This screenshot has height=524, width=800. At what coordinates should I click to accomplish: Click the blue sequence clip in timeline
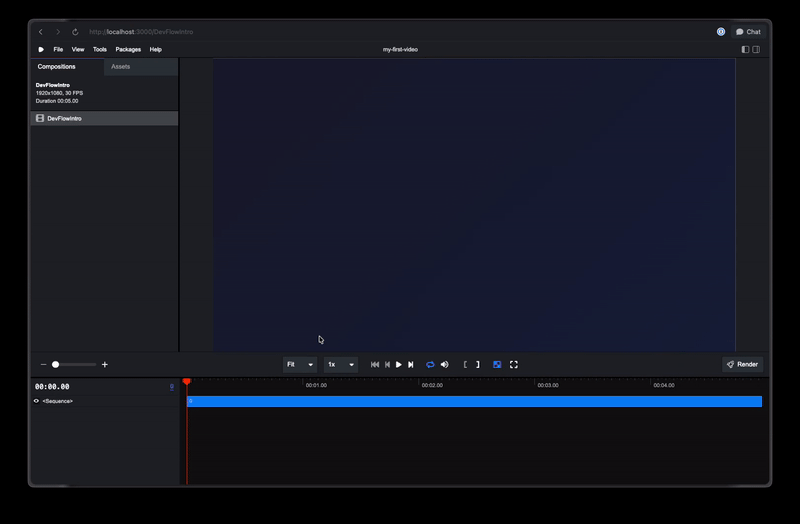[474, 402]
